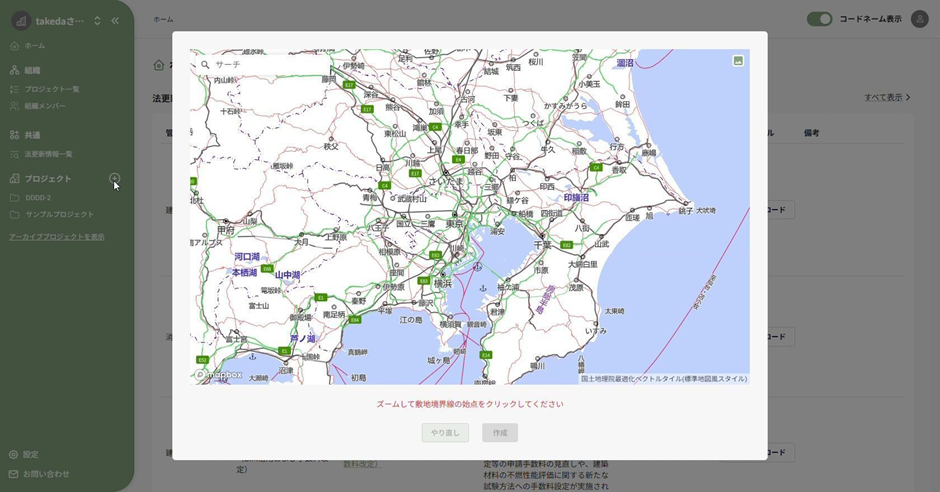Open the user profile avatar icon

[x=919, y=19]
